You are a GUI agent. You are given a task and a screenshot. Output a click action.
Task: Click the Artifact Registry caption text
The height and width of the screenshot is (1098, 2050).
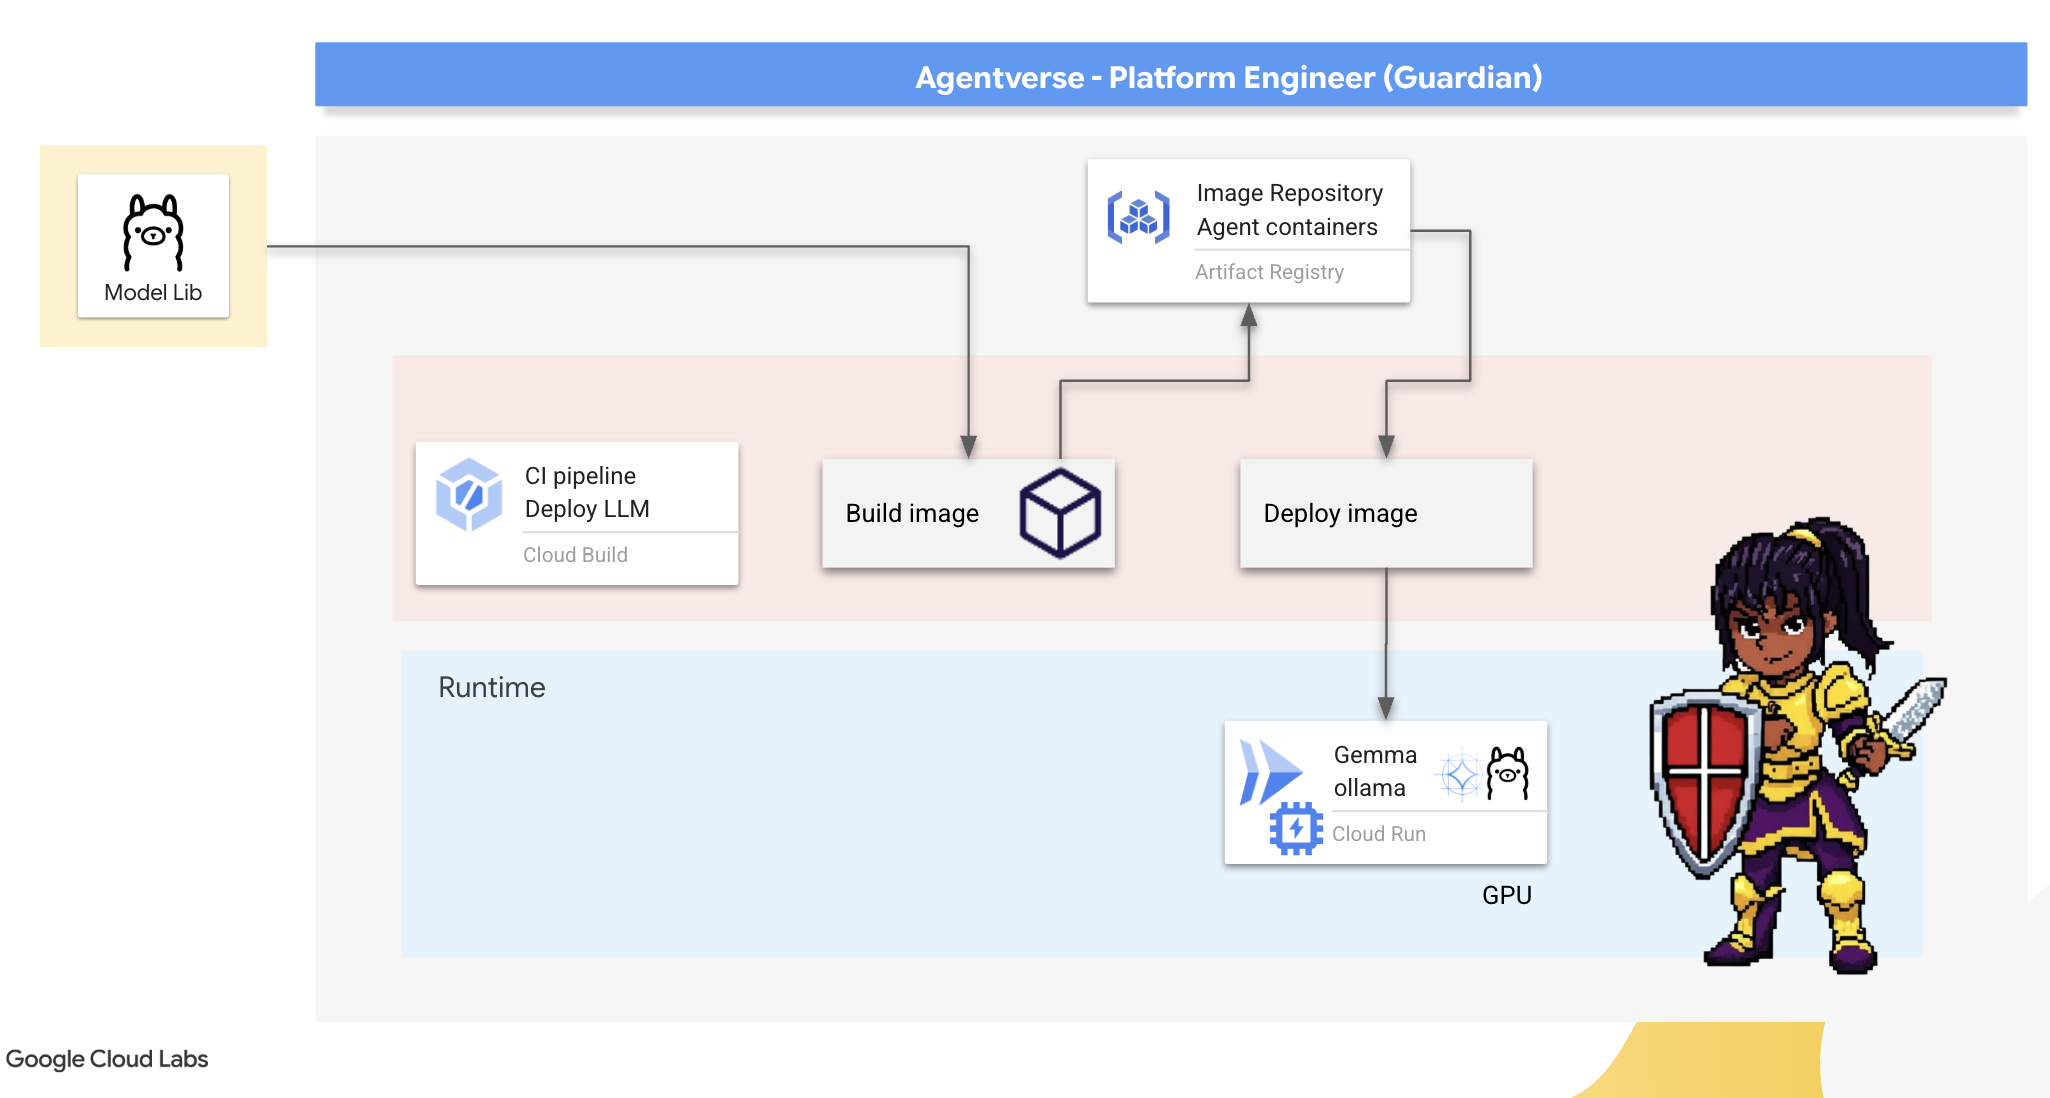click(x=1269, y=272)
